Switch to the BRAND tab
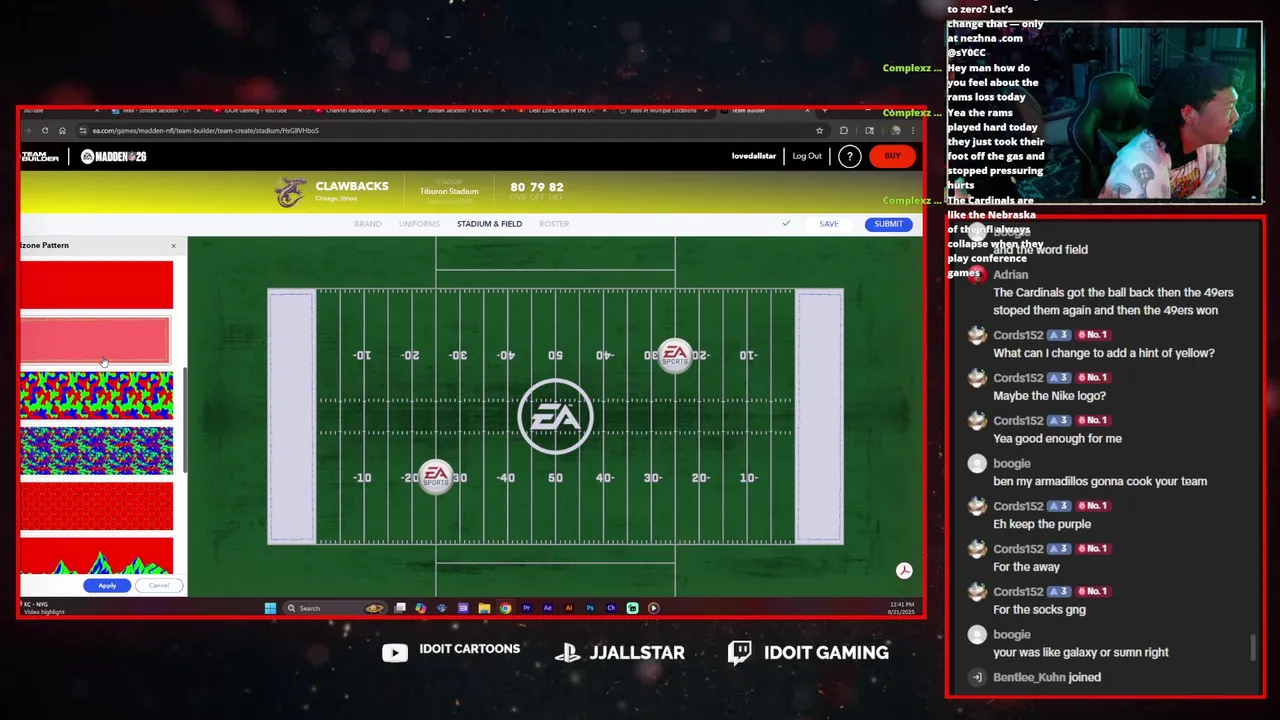This screenshot has height=720, width=1280. tap(368, 224)
